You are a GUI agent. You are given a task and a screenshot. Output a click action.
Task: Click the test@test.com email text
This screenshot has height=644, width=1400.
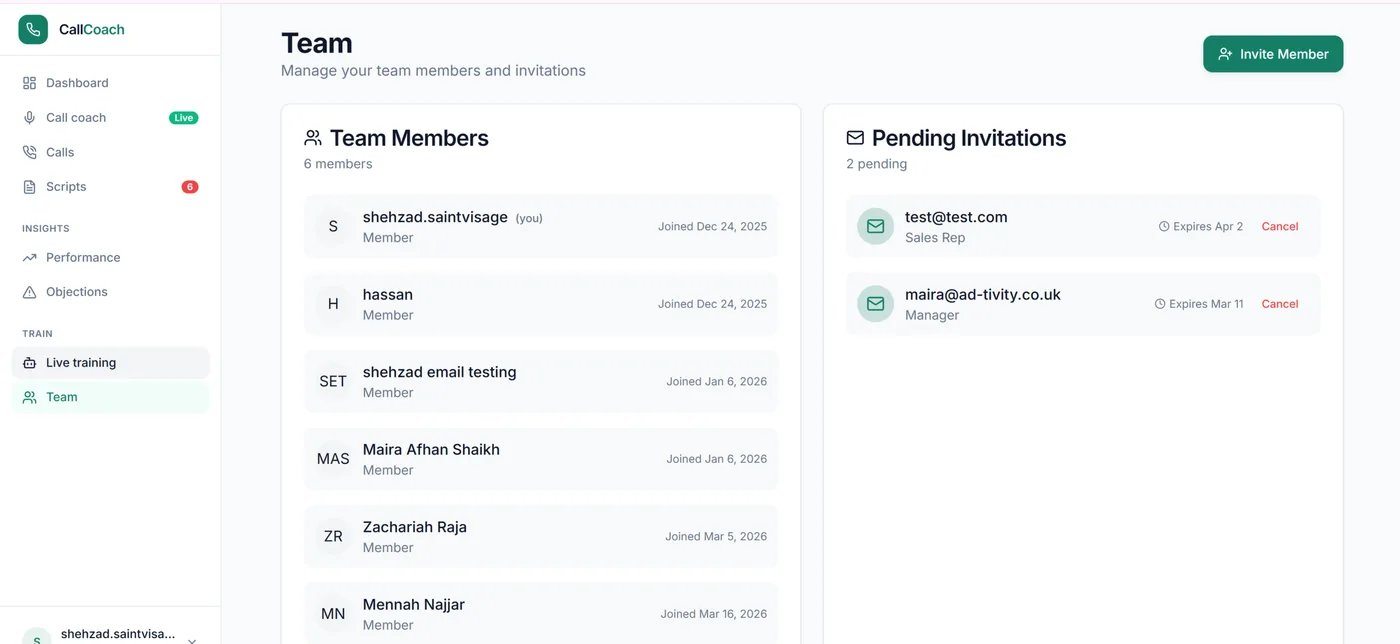956,217
